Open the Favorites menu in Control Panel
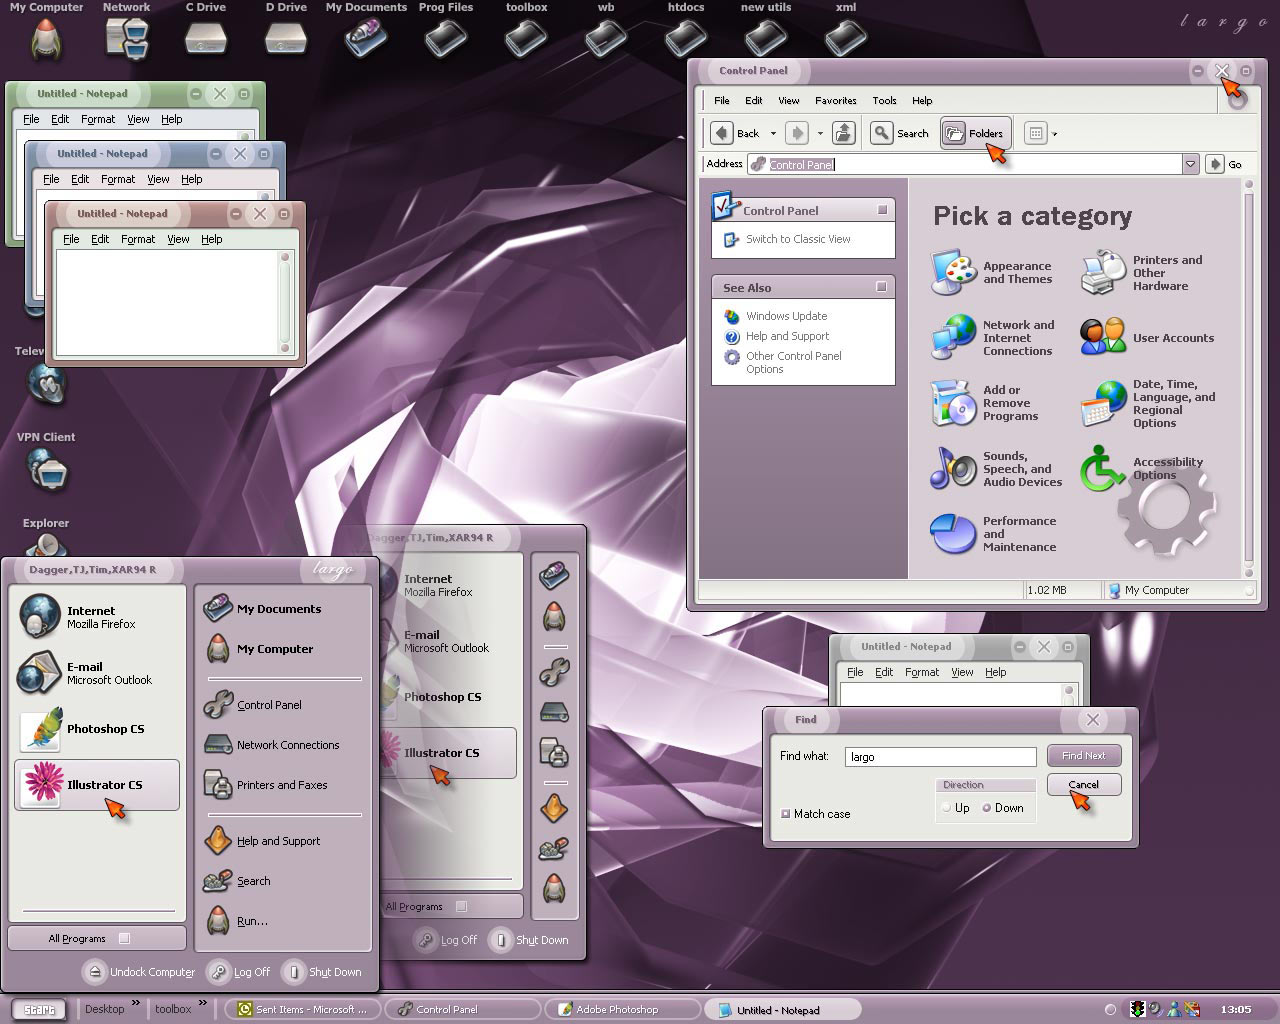This screenshot has height=1024, width=1280. coord(835,101)
